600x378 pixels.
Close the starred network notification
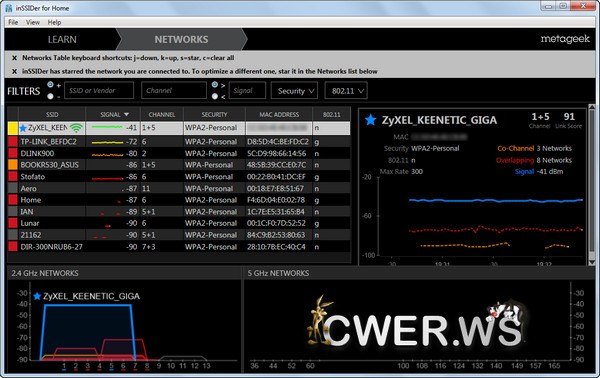(14, 72)
